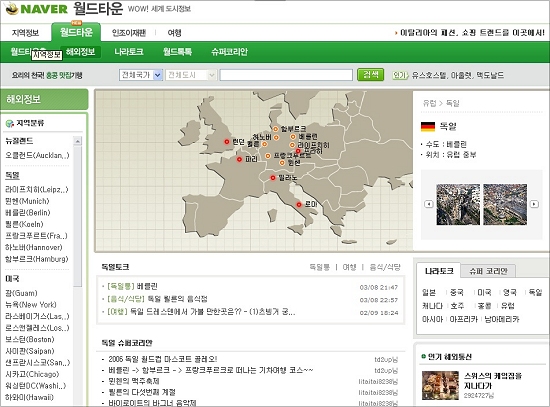Click 함부르크(Hamburg) in region list
This screenshot has width=550, height=407.
[x=36, y=259]
